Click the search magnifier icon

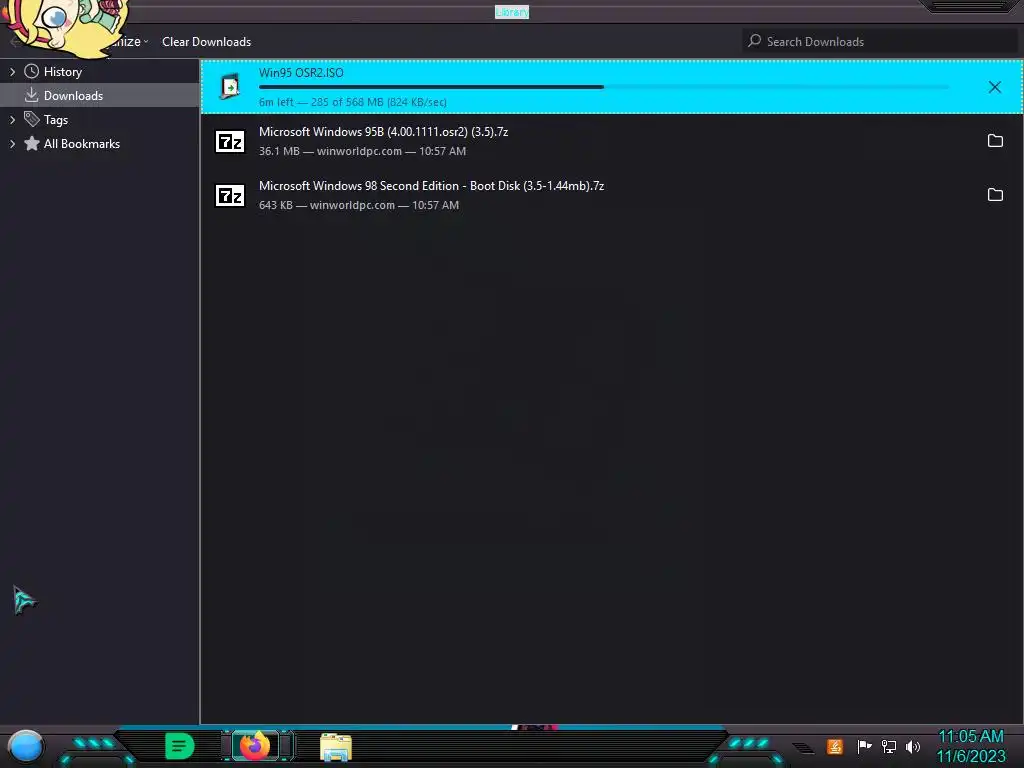click(755, 40)
